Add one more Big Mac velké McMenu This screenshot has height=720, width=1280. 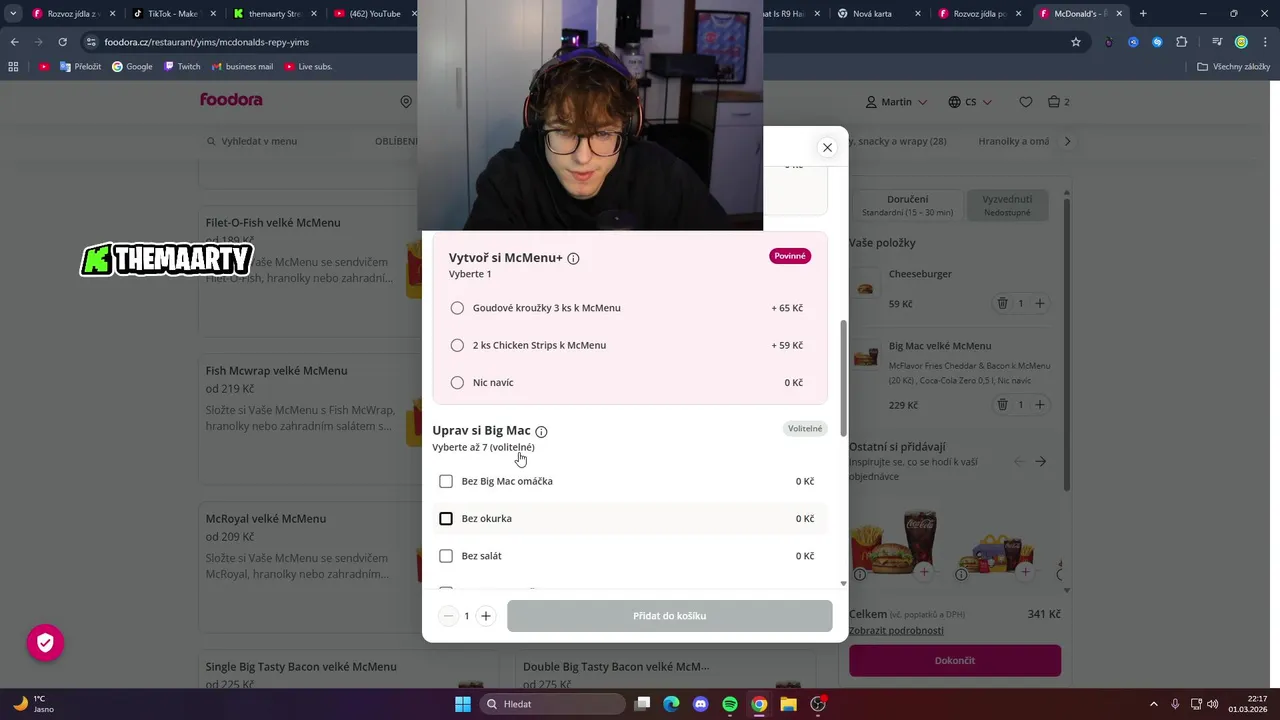pos(1040,405)
